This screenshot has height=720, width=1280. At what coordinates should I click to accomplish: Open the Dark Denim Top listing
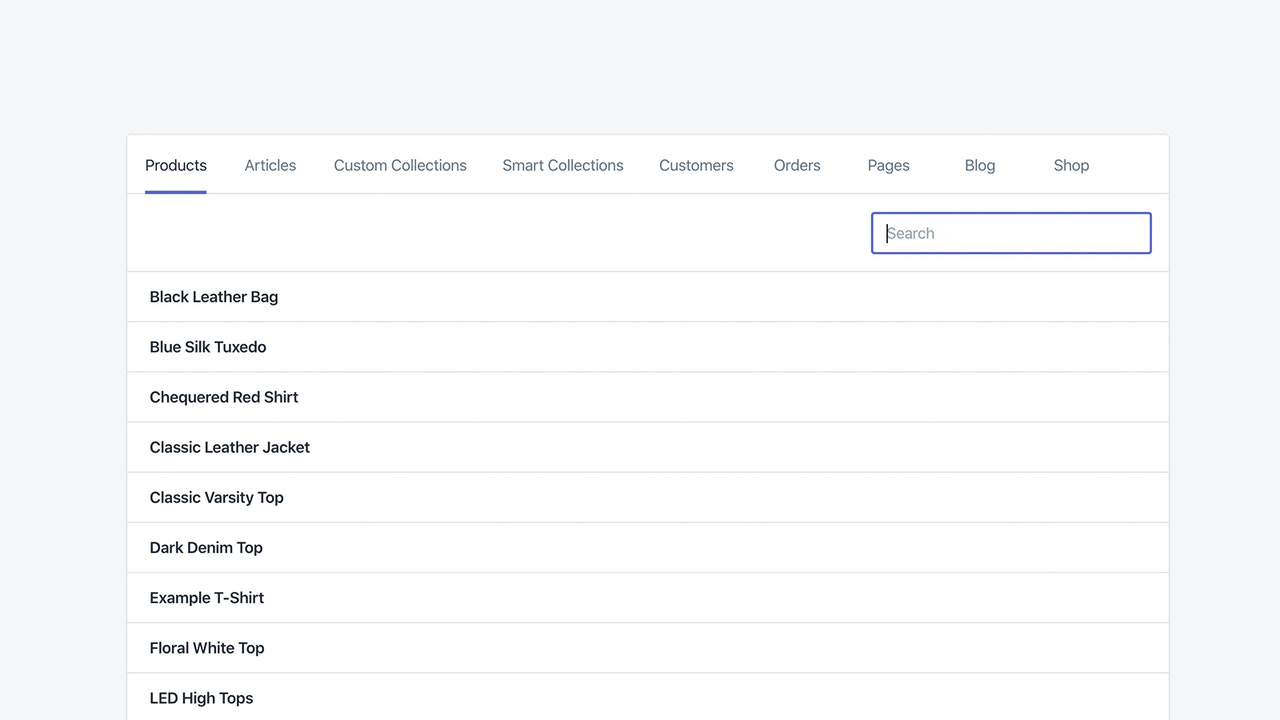pyautogui.click(x=206, y=547)
